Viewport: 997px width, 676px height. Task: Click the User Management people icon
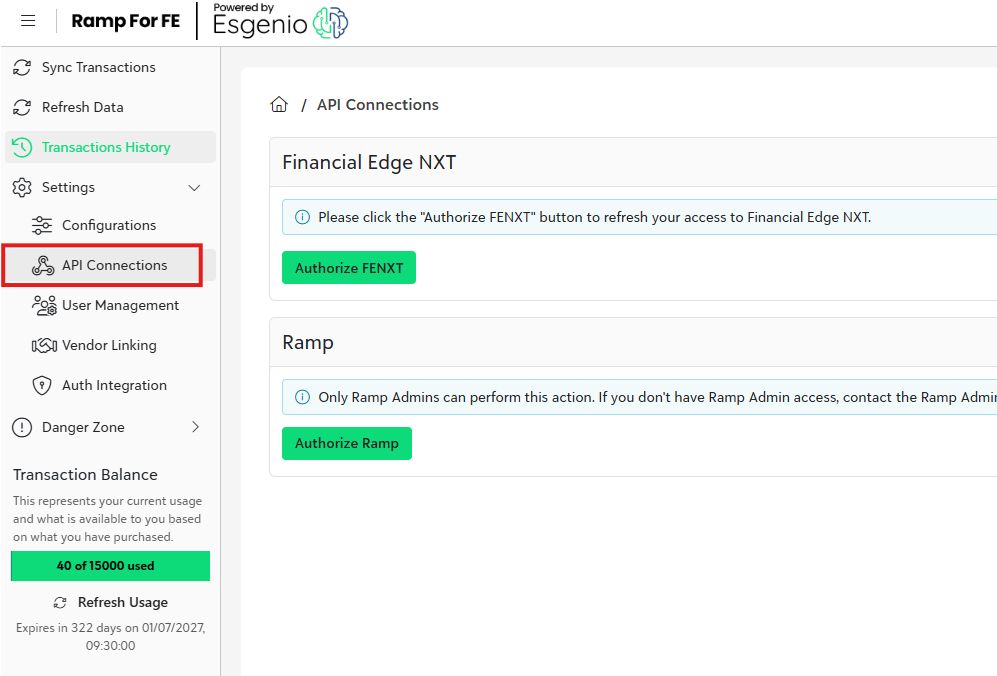tap(44, 305)
